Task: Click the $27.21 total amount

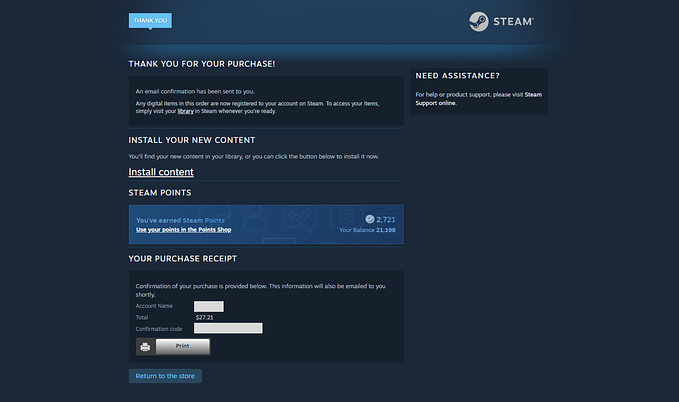Action: (204, 318)
